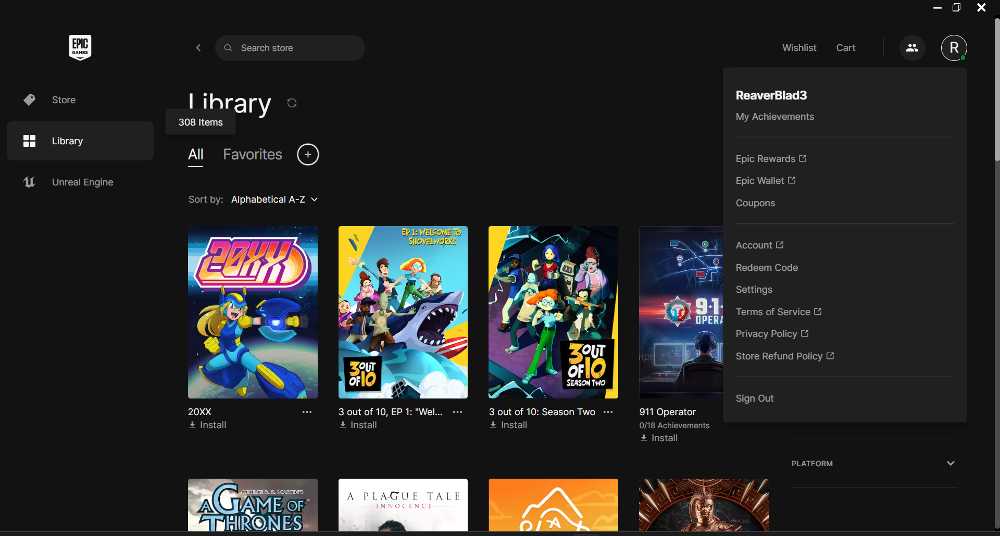Sign Out of the account
Image resolution: width=1000 pixels, height=536 pixels.
(754, 399)
